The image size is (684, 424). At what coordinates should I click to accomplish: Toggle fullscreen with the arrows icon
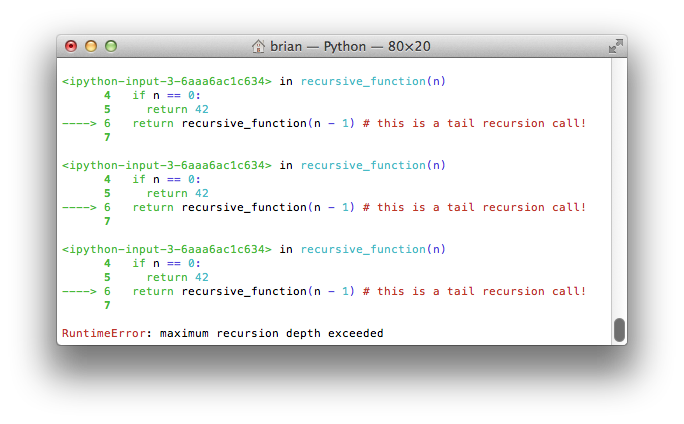coord(616,46)
